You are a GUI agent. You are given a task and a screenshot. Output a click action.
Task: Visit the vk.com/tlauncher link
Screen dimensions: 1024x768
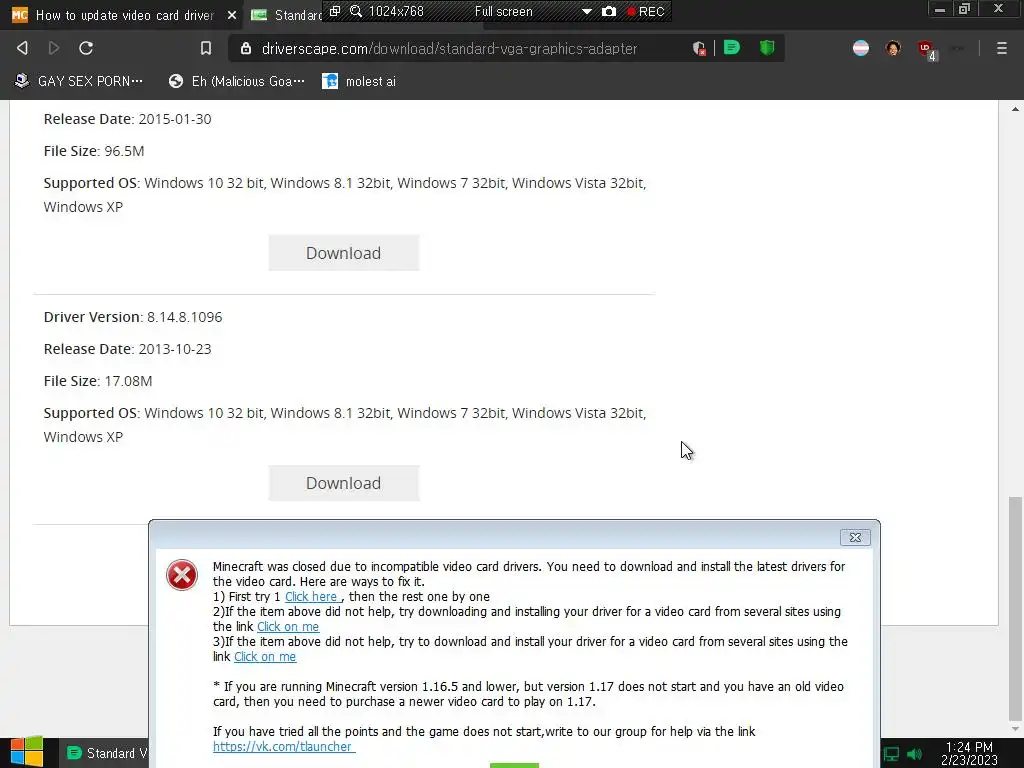[x=283, y=746]
